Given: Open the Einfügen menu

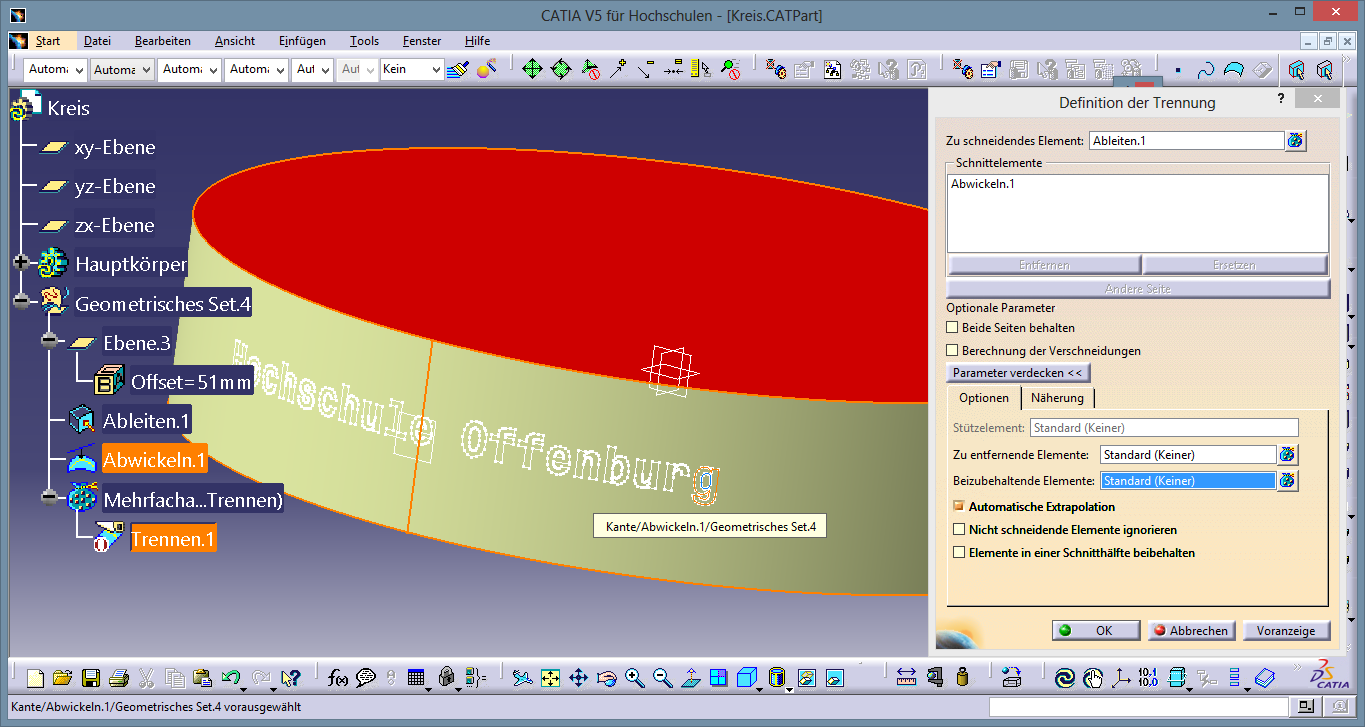Looking at the screenshot, I should click(x=302, y=41).
